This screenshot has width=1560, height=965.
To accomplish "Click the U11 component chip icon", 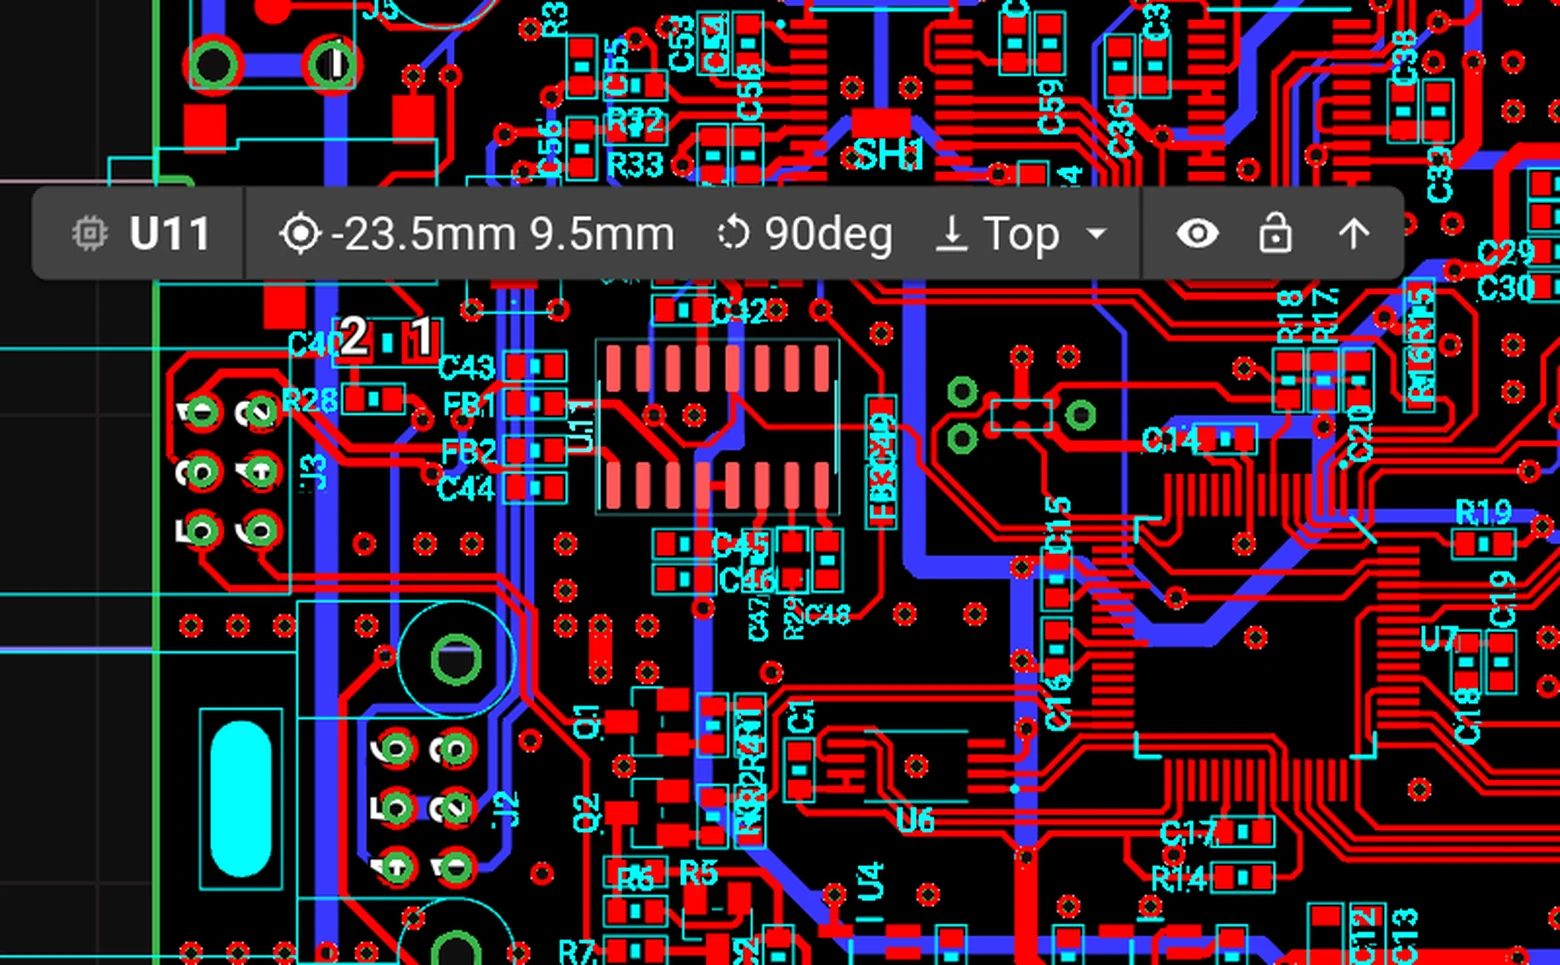I will click(x=89, y=234).
